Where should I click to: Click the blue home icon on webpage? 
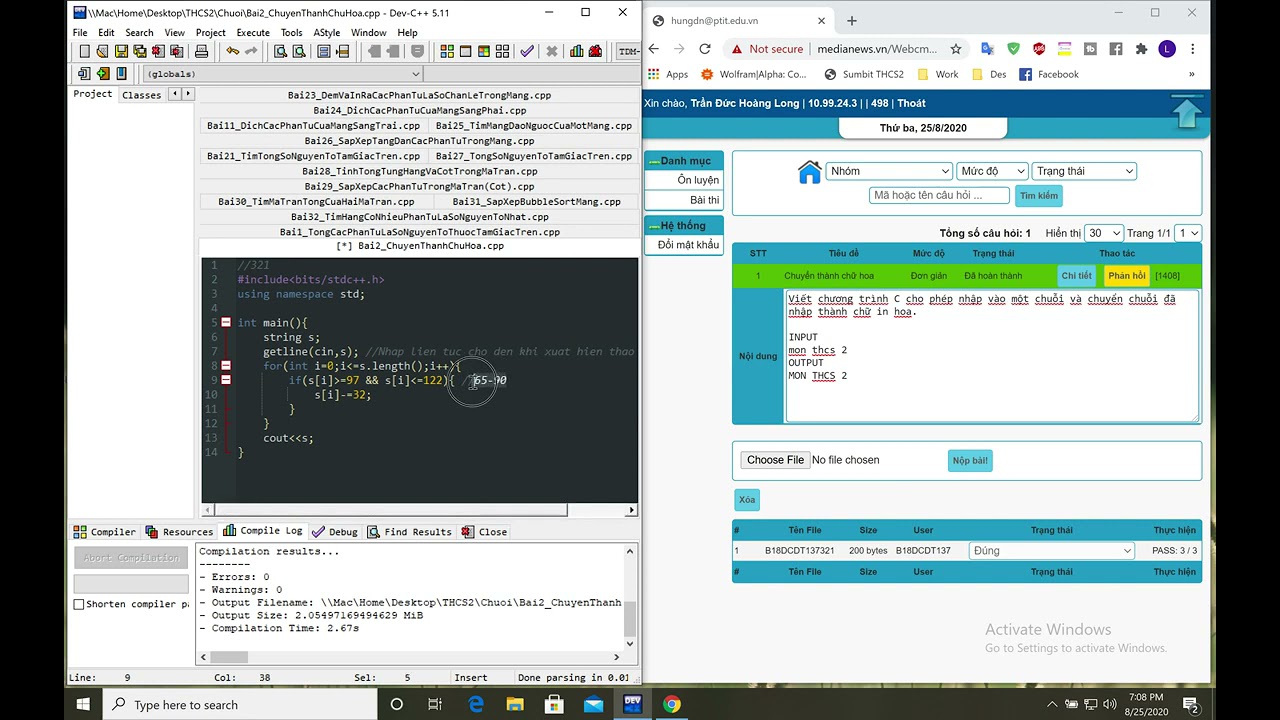coord(809,172)
